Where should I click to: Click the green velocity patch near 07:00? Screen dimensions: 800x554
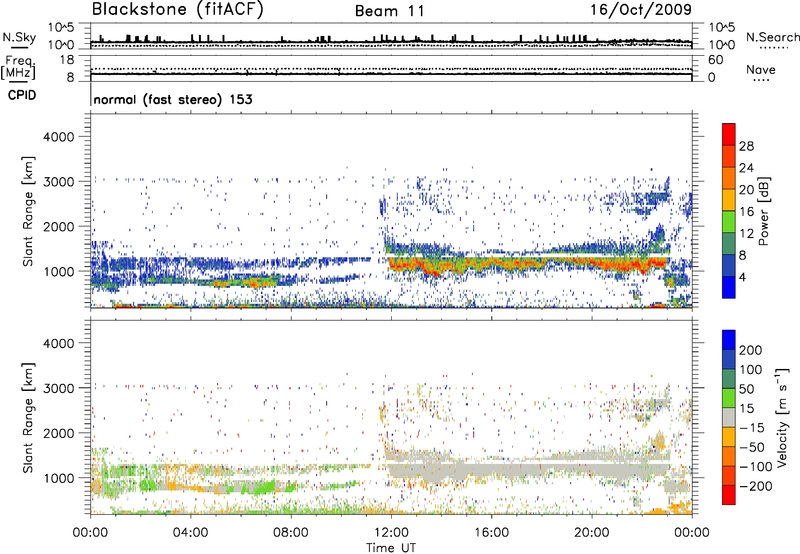click(x=263, y=486)
